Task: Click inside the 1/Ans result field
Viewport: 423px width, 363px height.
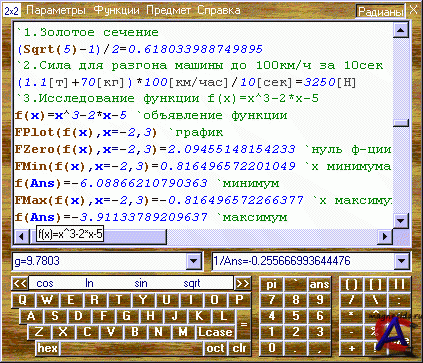Action: (303, 261)
